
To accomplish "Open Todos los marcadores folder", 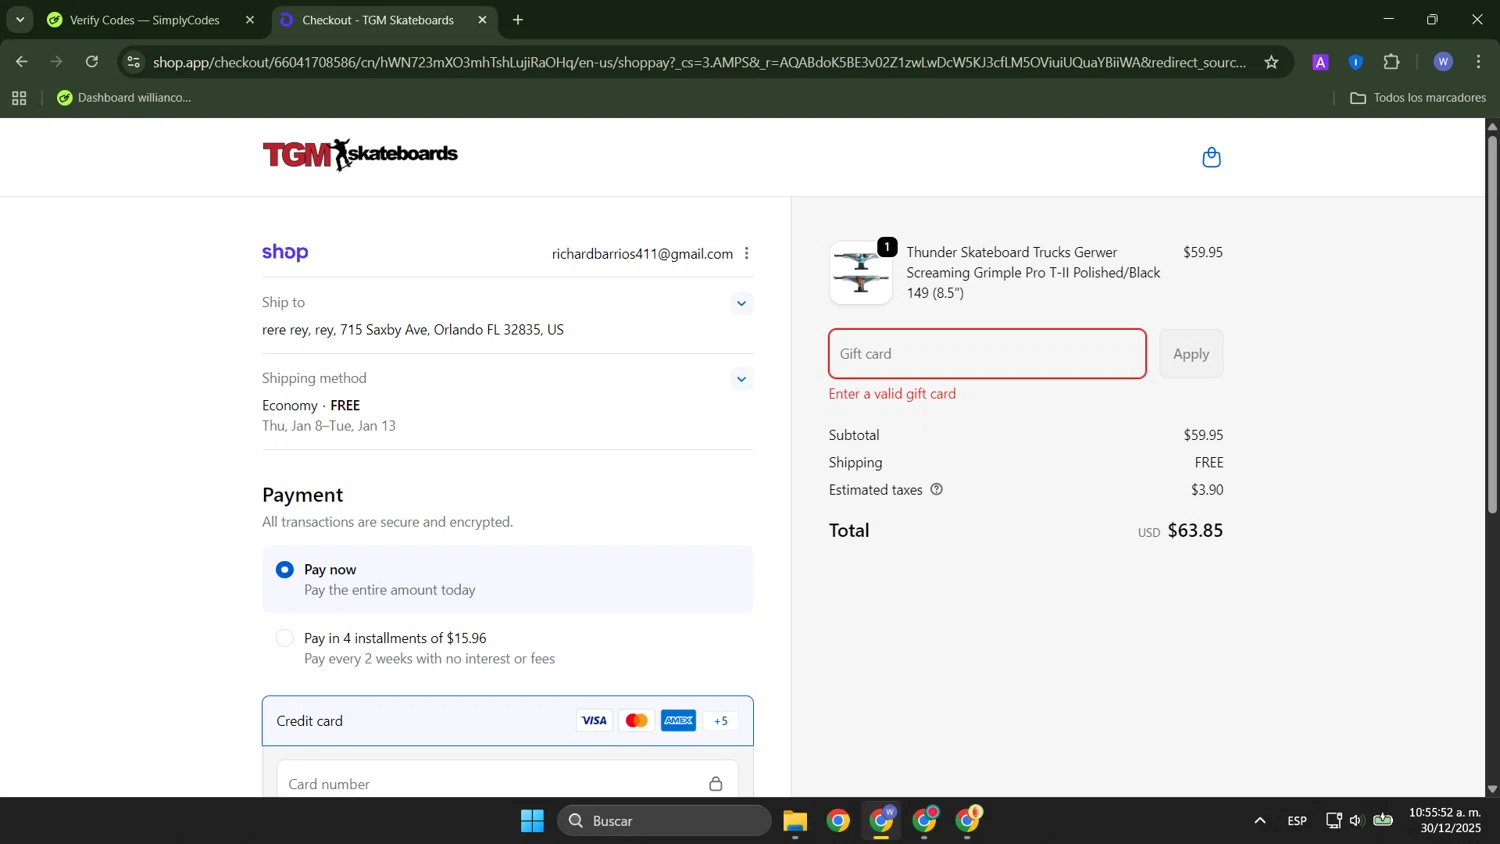I will coord(1418,98).
